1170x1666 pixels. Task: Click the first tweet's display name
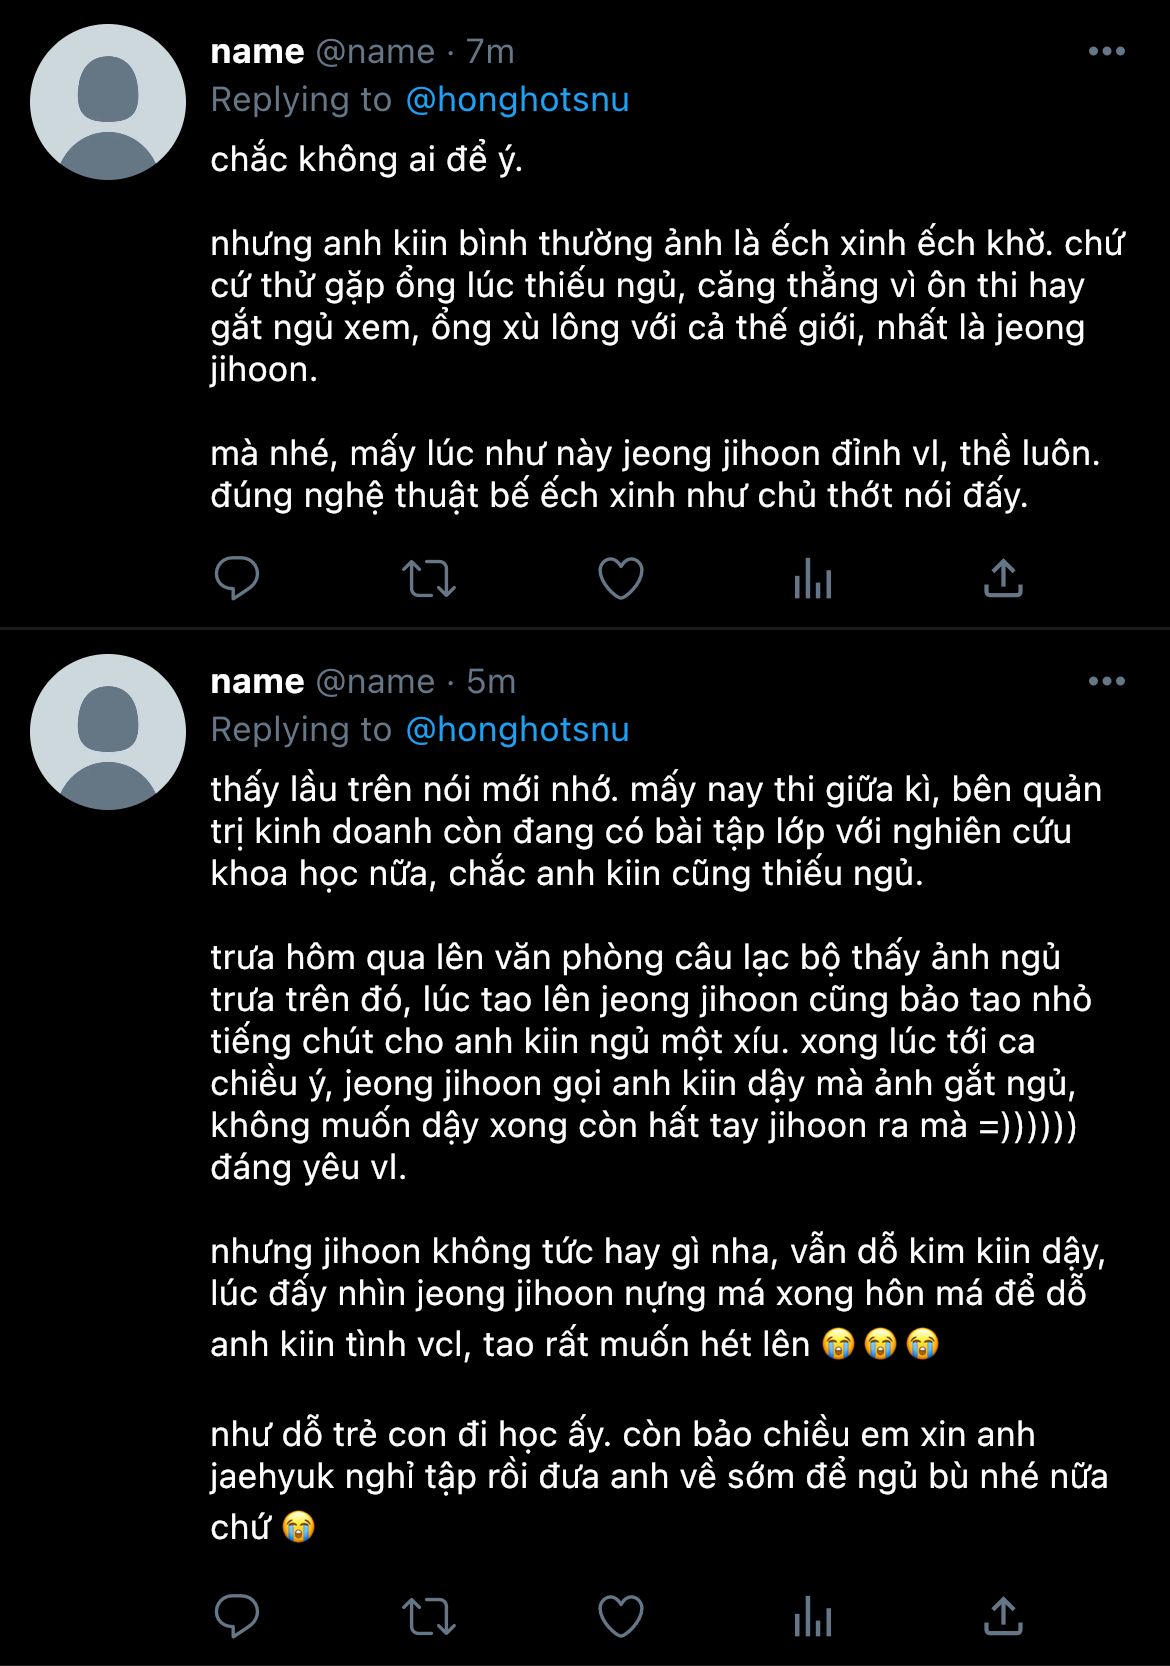click(257, 51)
